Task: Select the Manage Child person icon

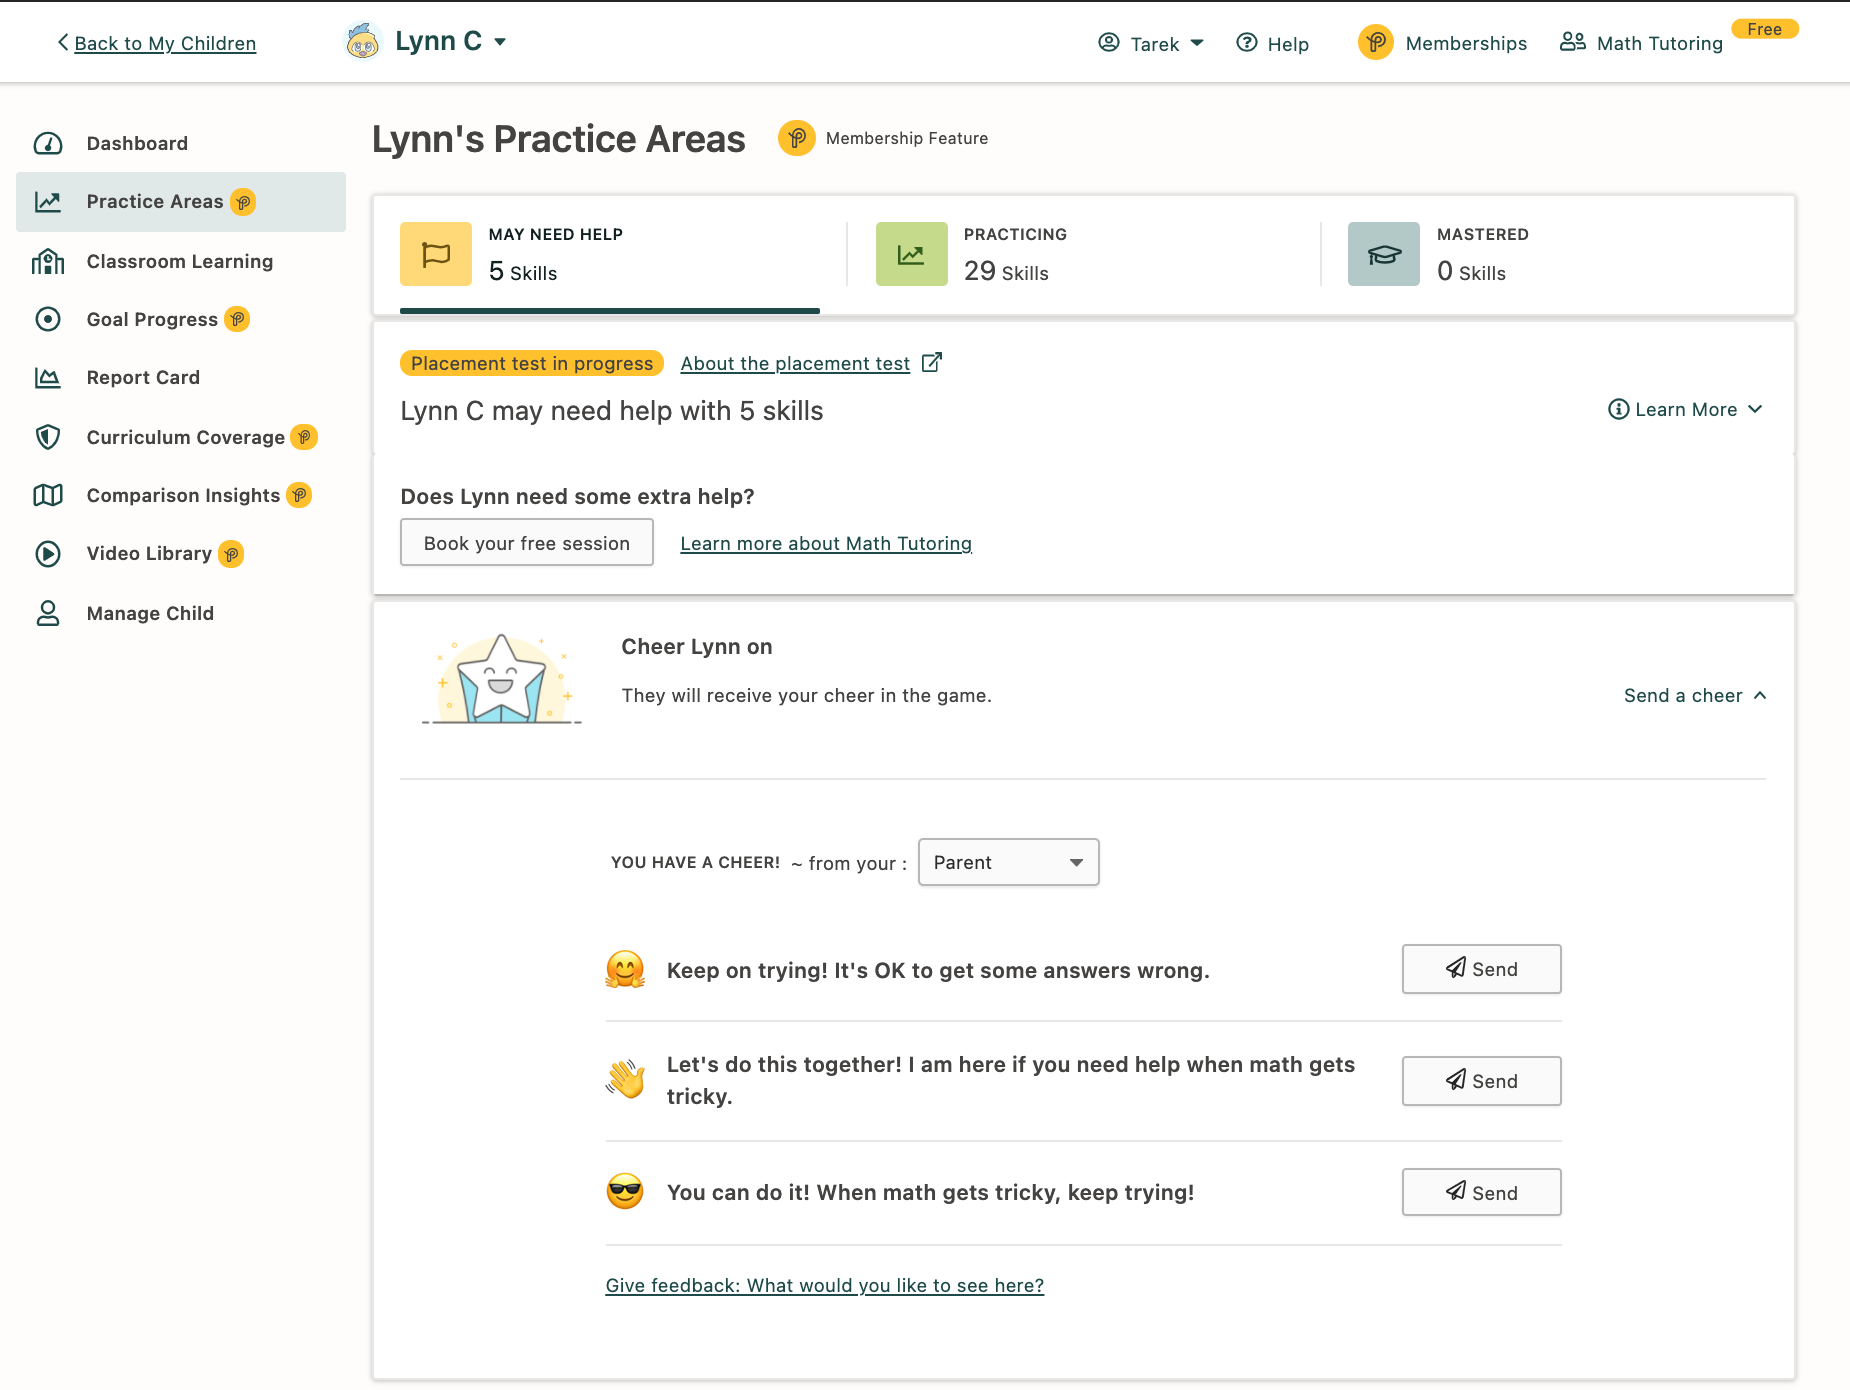Action: pyautogui.click(x=48, y=612)
